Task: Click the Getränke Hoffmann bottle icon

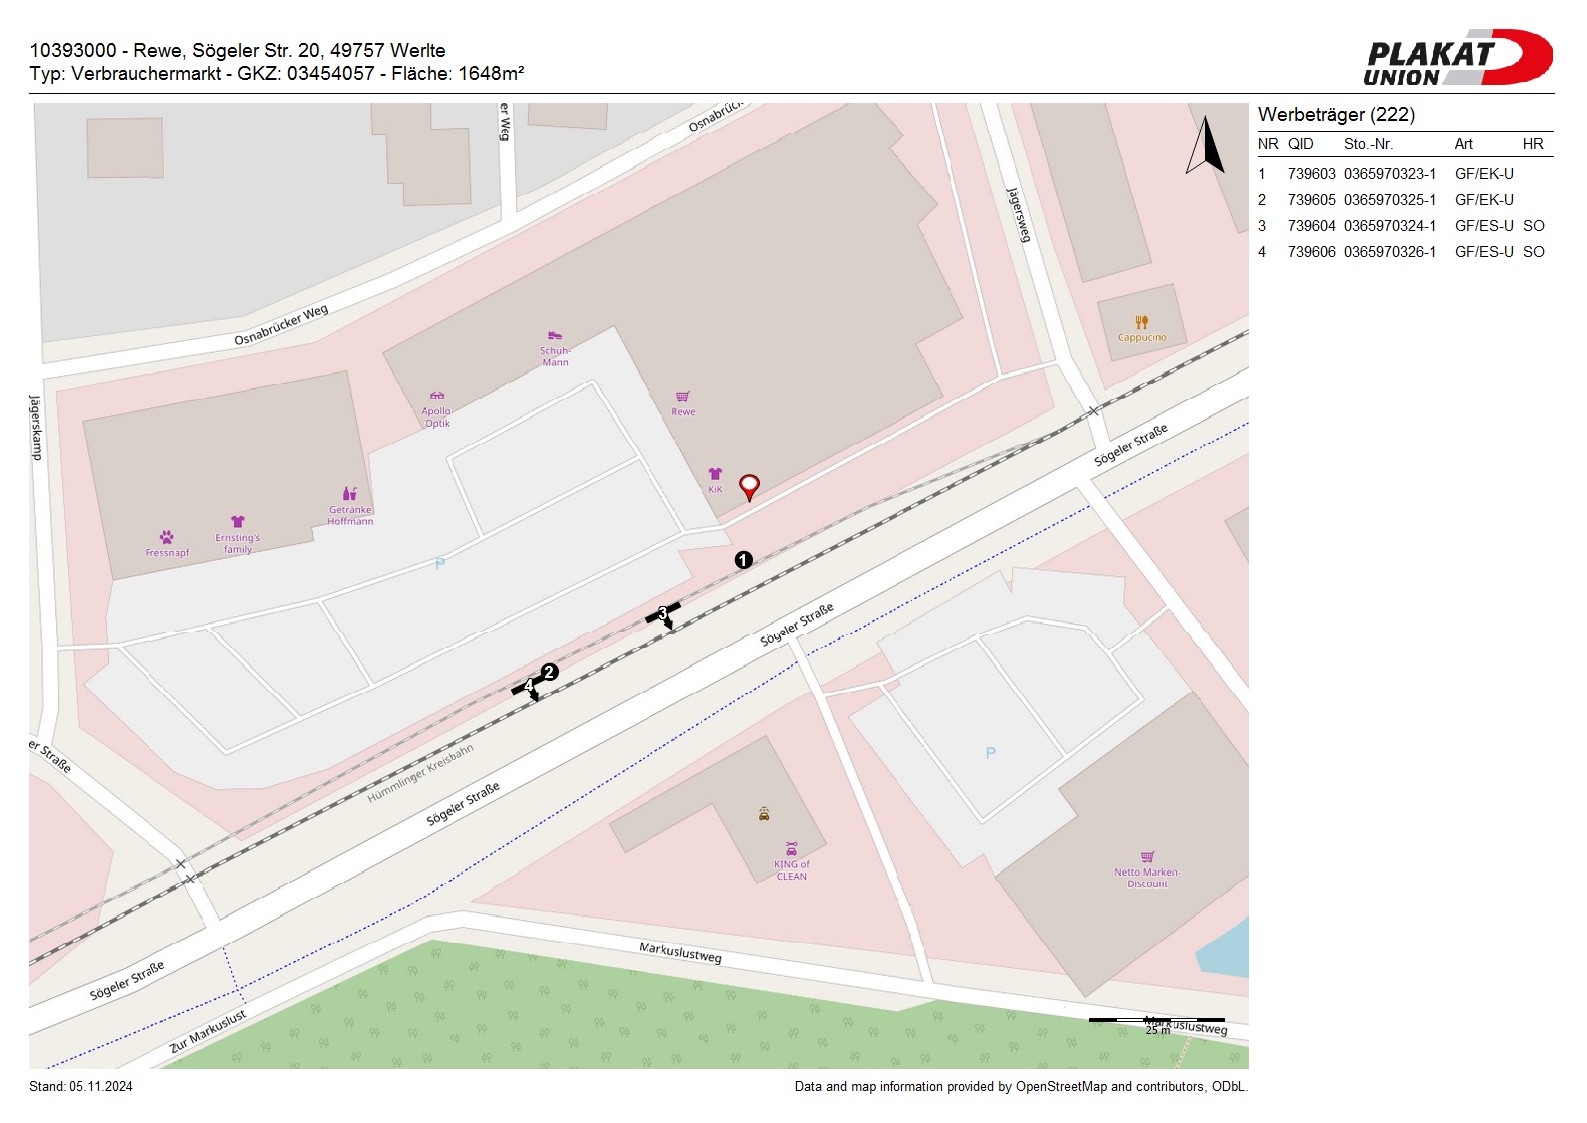Action: click(349, 494)
